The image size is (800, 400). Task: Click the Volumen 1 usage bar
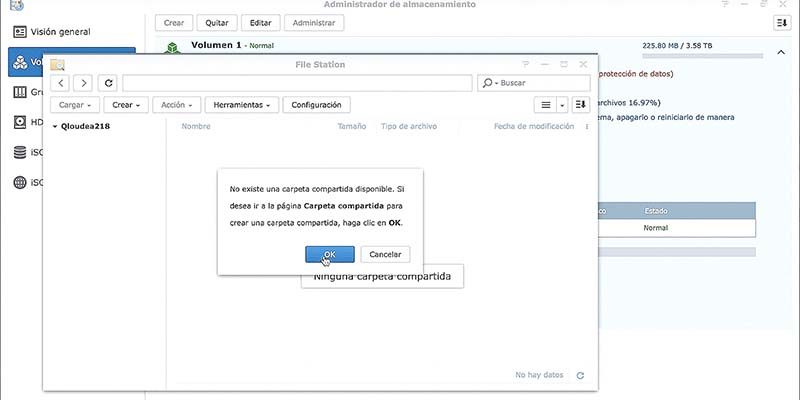tap(703, 55)
